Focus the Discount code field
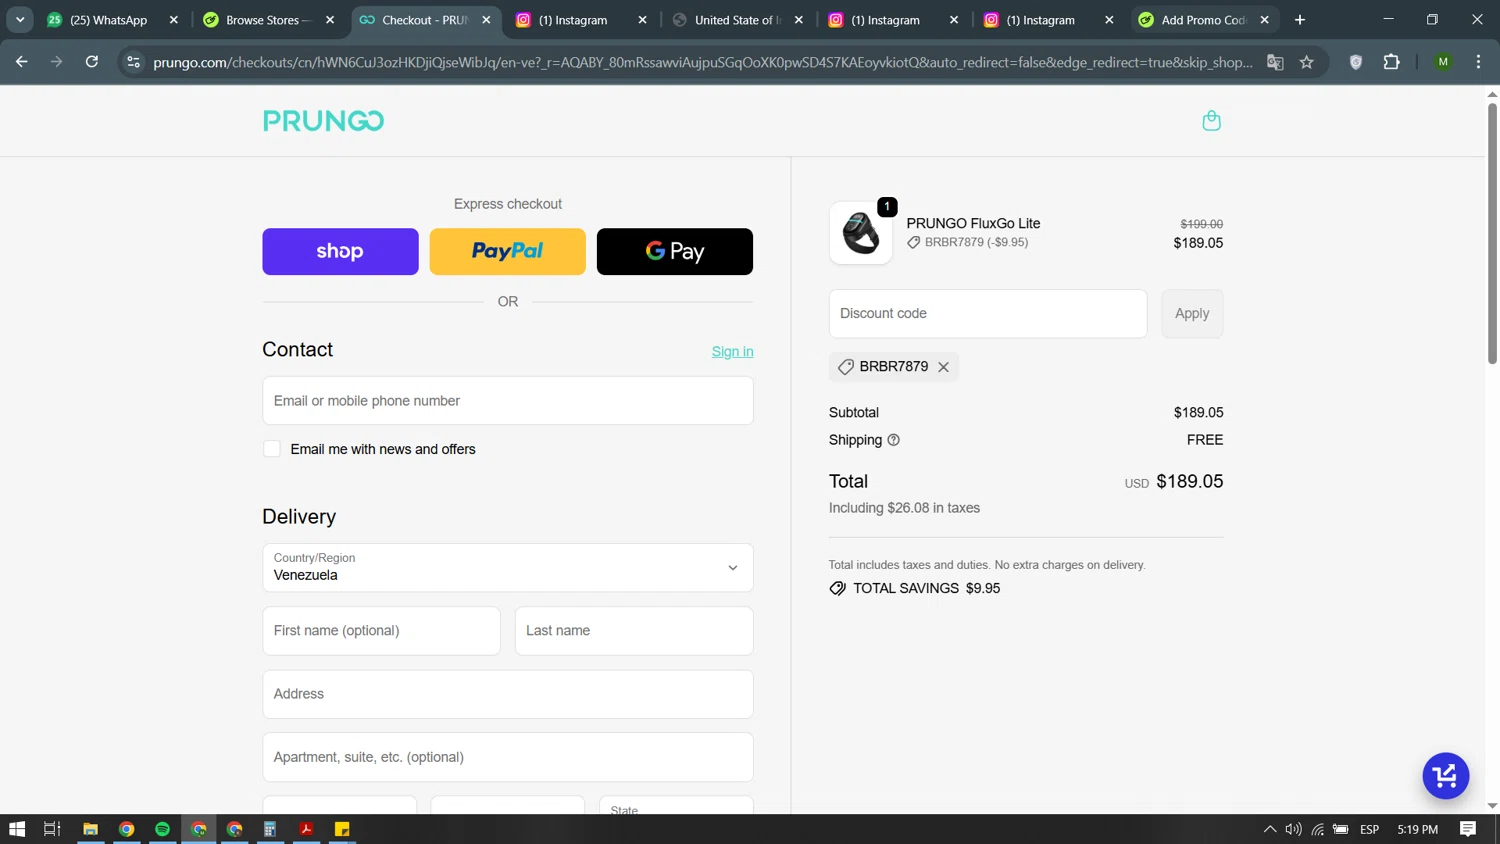The height and width of the screenshot is (844, 1500). [988, 313]
